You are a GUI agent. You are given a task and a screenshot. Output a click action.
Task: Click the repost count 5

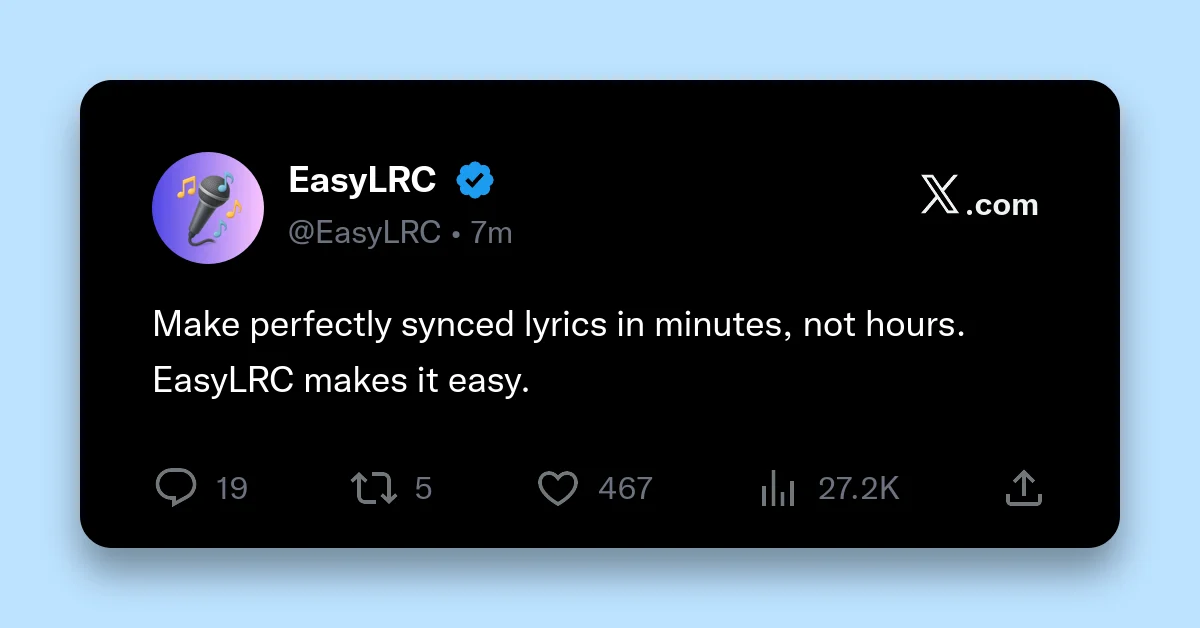coord(423,489)
